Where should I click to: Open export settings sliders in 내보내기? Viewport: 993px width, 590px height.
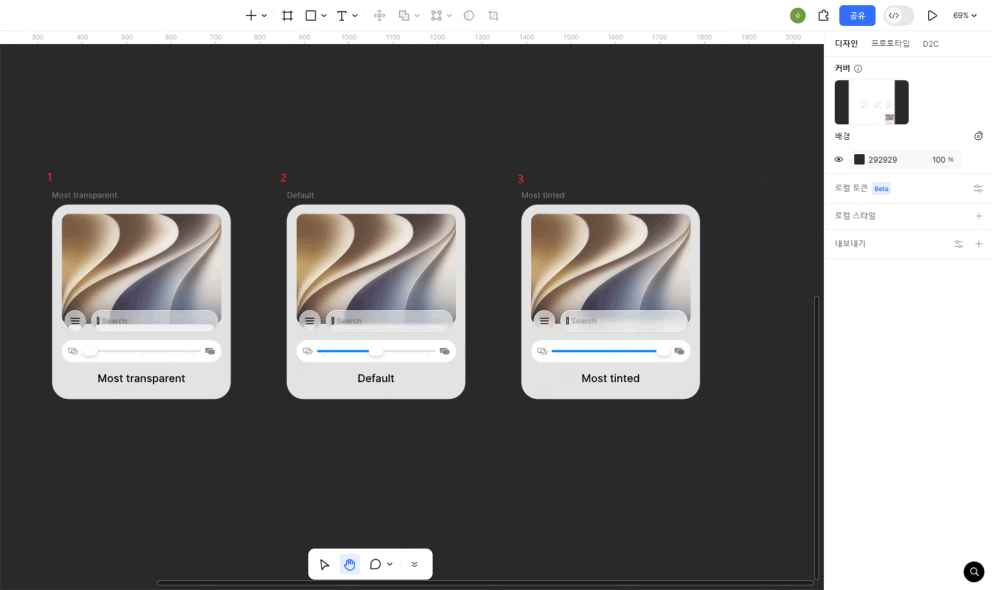[x=959, y=244]
